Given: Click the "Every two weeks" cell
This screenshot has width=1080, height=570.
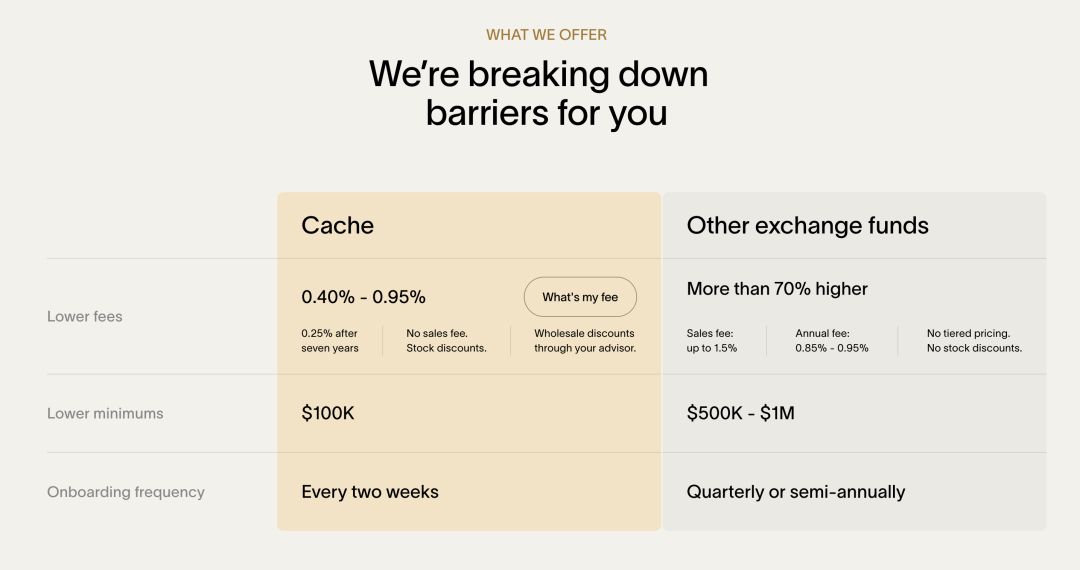Looking at the screenshot, I should (x=370, y=492).
